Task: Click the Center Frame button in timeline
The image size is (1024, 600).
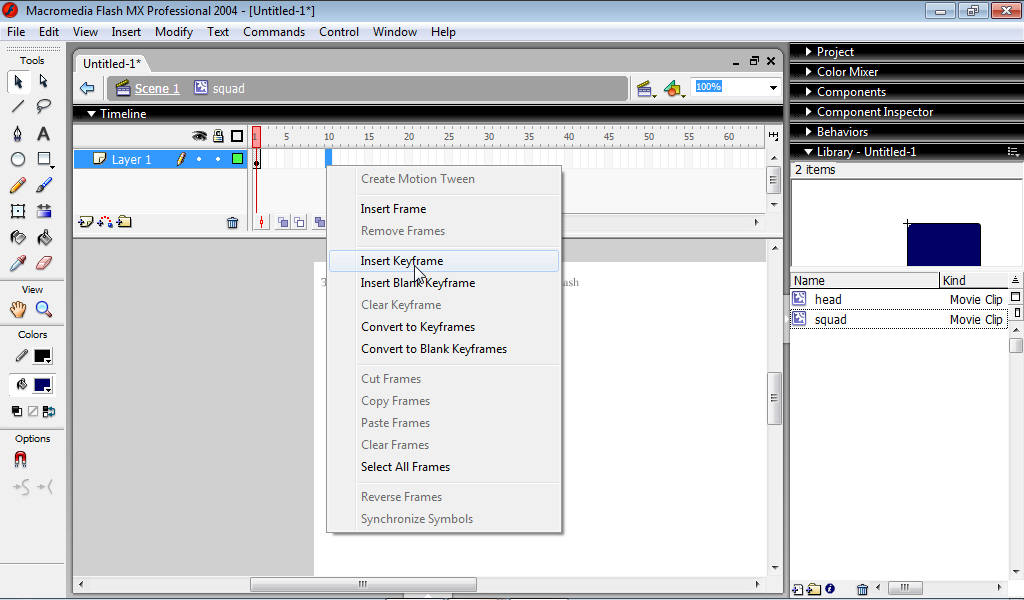Action: (x=261, y=223)
